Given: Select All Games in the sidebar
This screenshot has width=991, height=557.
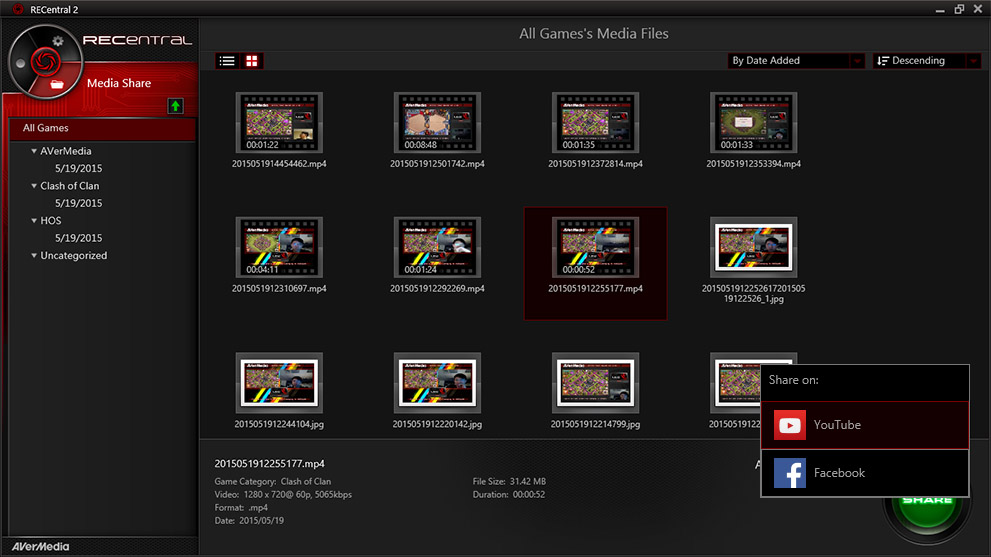Looking at the screenshot, I should [101, 128].
